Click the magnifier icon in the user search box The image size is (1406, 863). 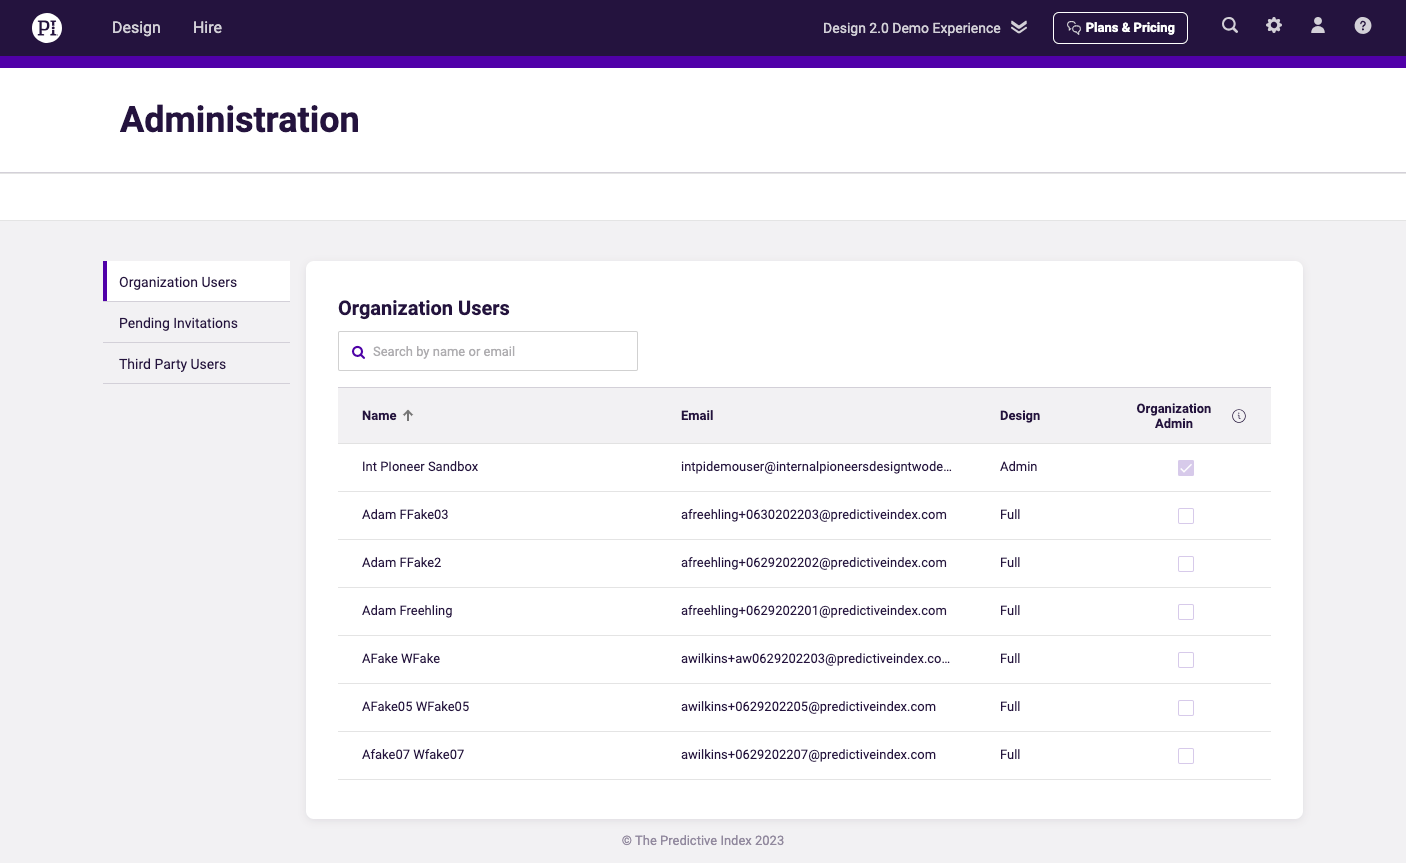pos(358,352)
